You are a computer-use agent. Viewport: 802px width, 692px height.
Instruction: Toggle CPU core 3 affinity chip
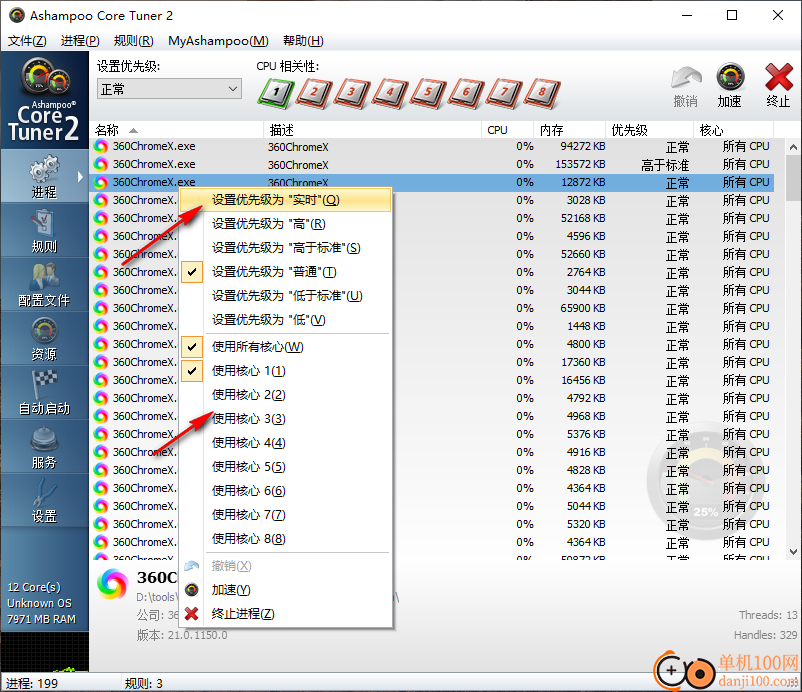(x=352, y=93)
